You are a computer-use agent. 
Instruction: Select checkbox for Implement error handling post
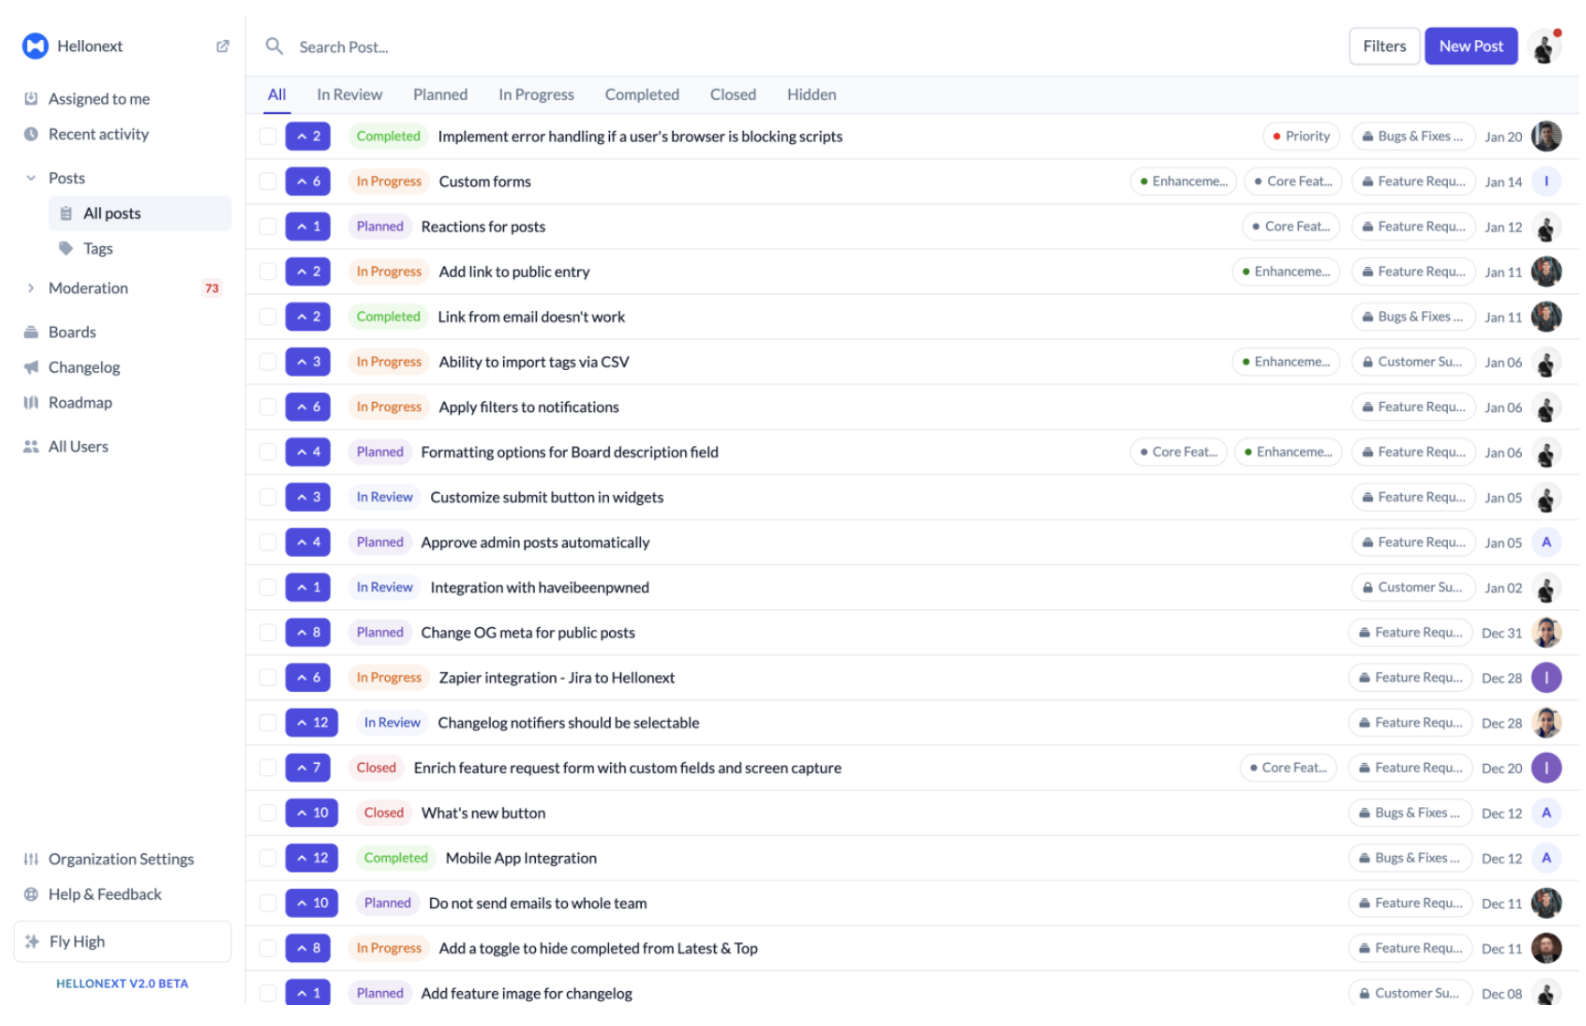point(268,136)
